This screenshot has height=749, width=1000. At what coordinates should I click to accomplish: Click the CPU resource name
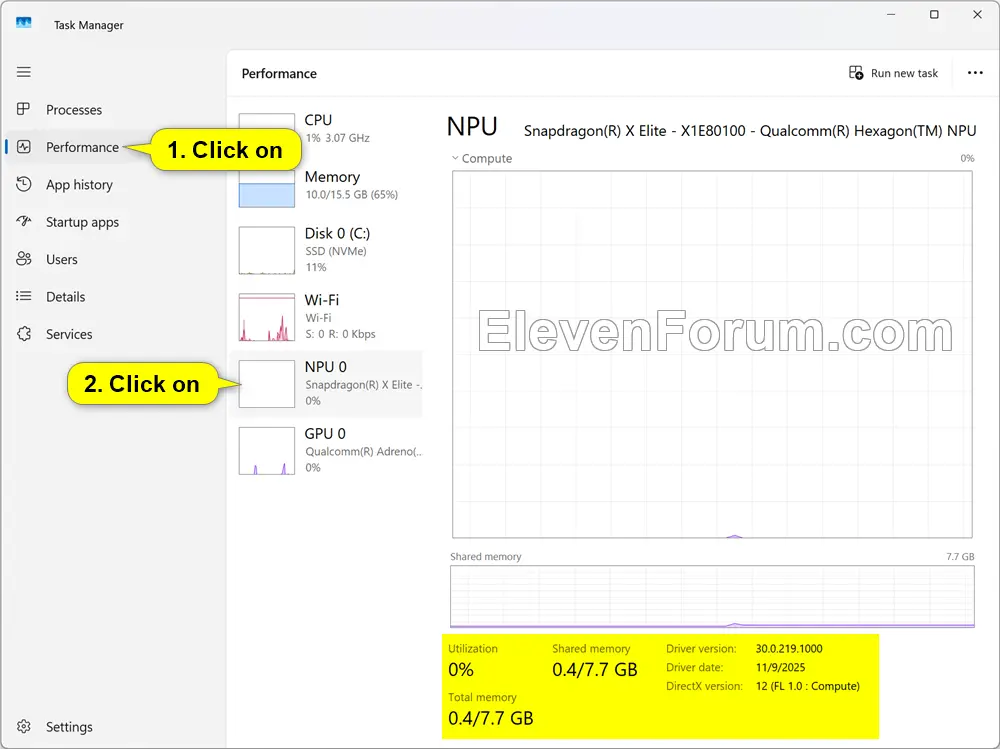(x=318, y=120)
